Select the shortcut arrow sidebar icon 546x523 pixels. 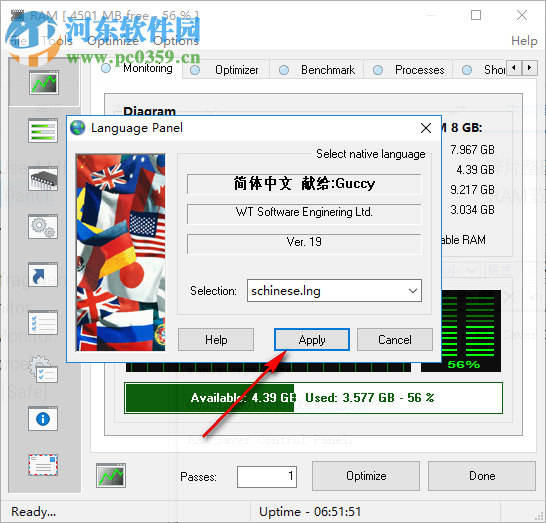[x=43, y=275]
